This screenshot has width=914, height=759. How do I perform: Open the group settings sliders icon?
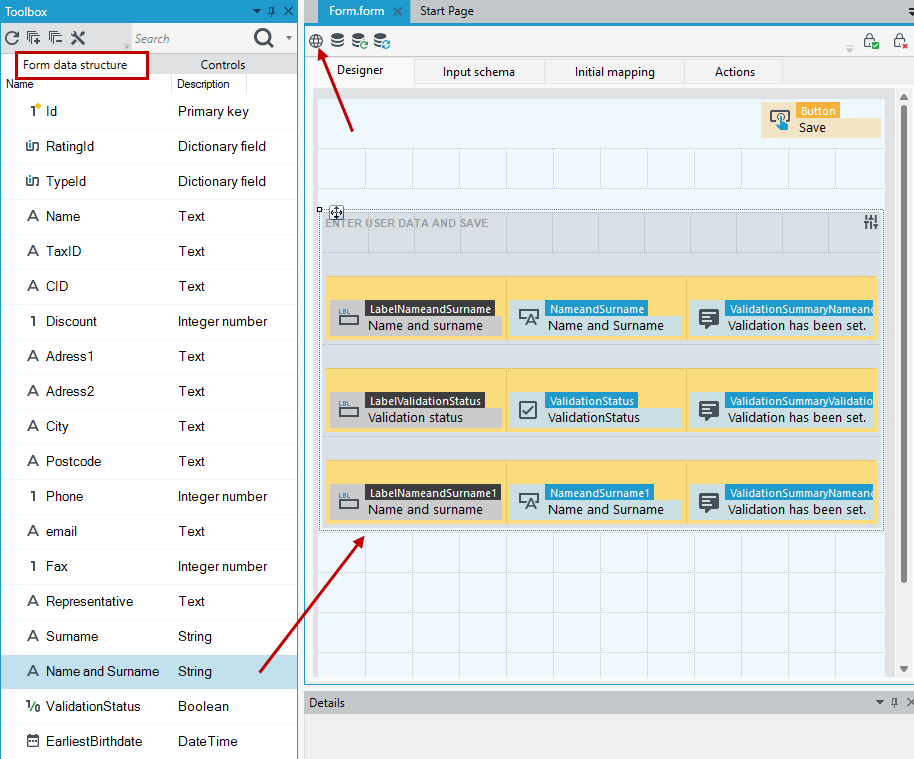coord(871,222)
